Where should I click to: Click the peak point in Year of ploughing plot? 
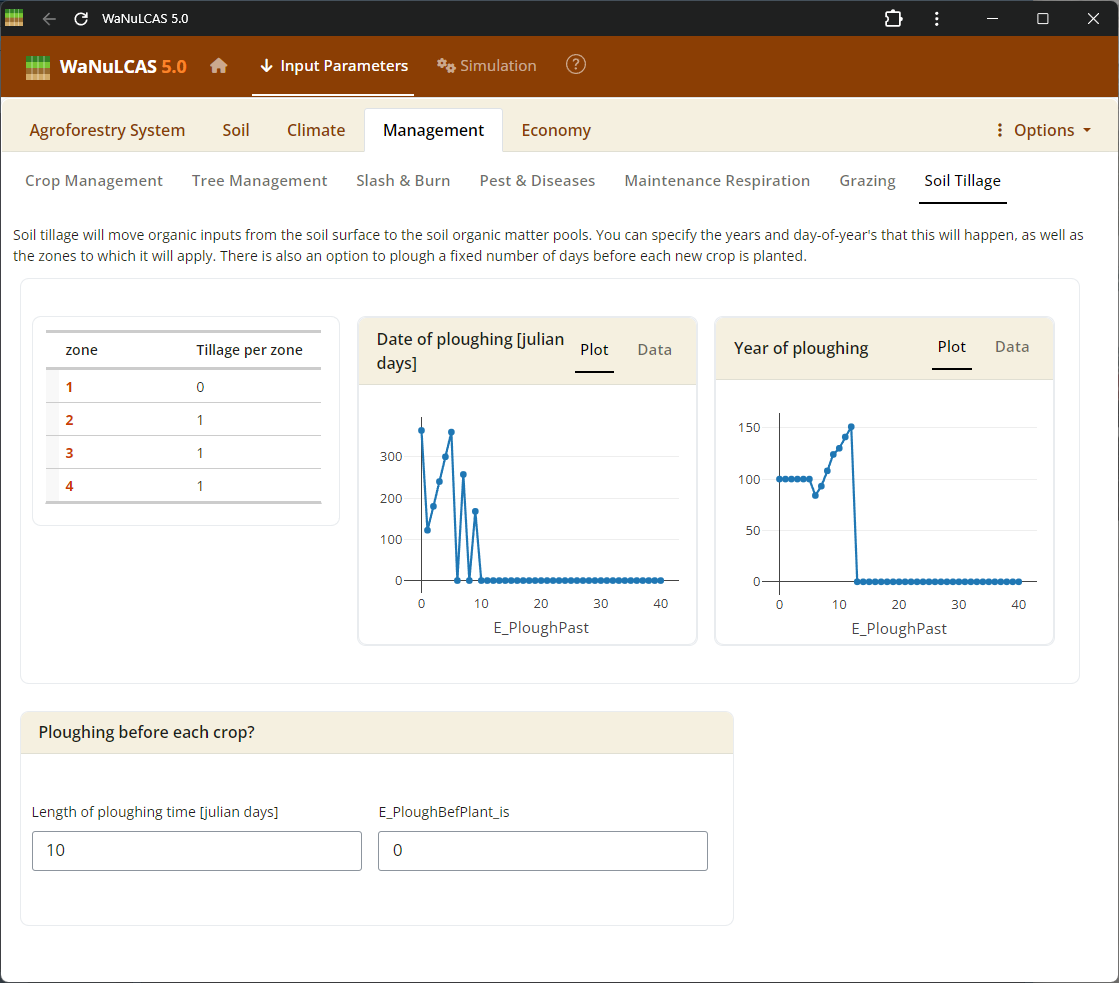coord(851,427)
